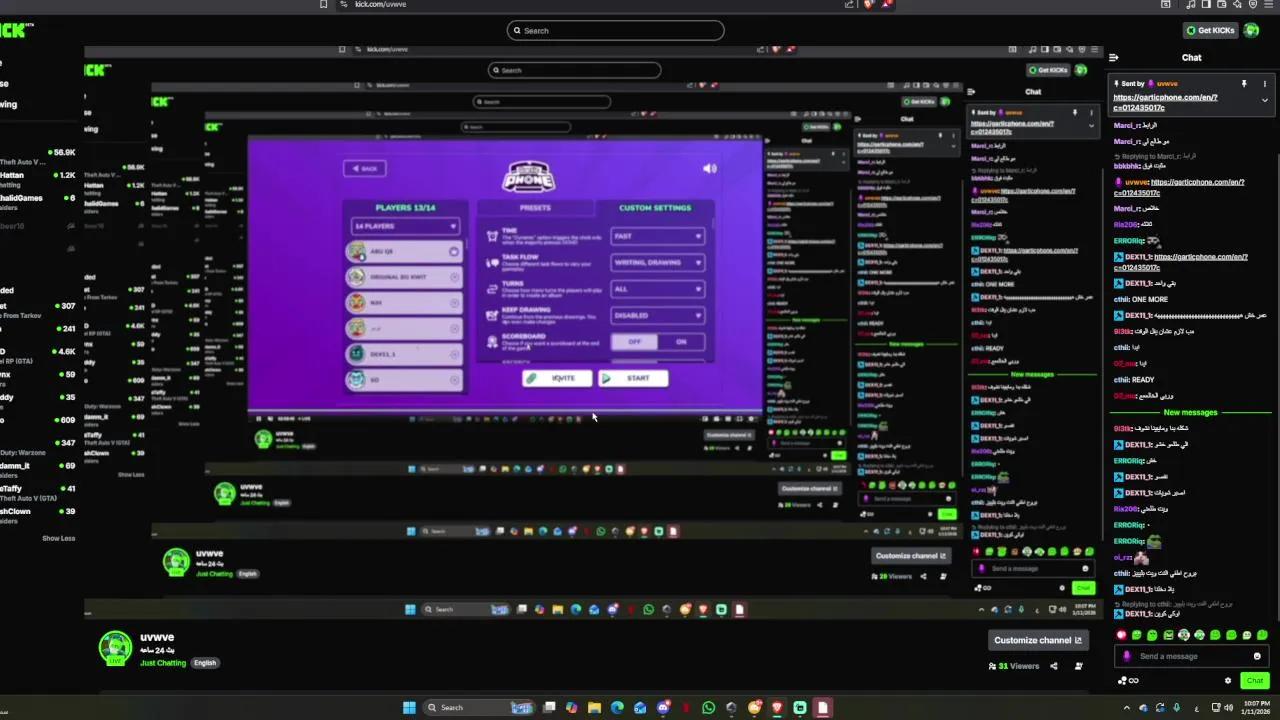Focus the main Send a message input
Viewport: 1280px width, 720px height.
click(1190, 656)
